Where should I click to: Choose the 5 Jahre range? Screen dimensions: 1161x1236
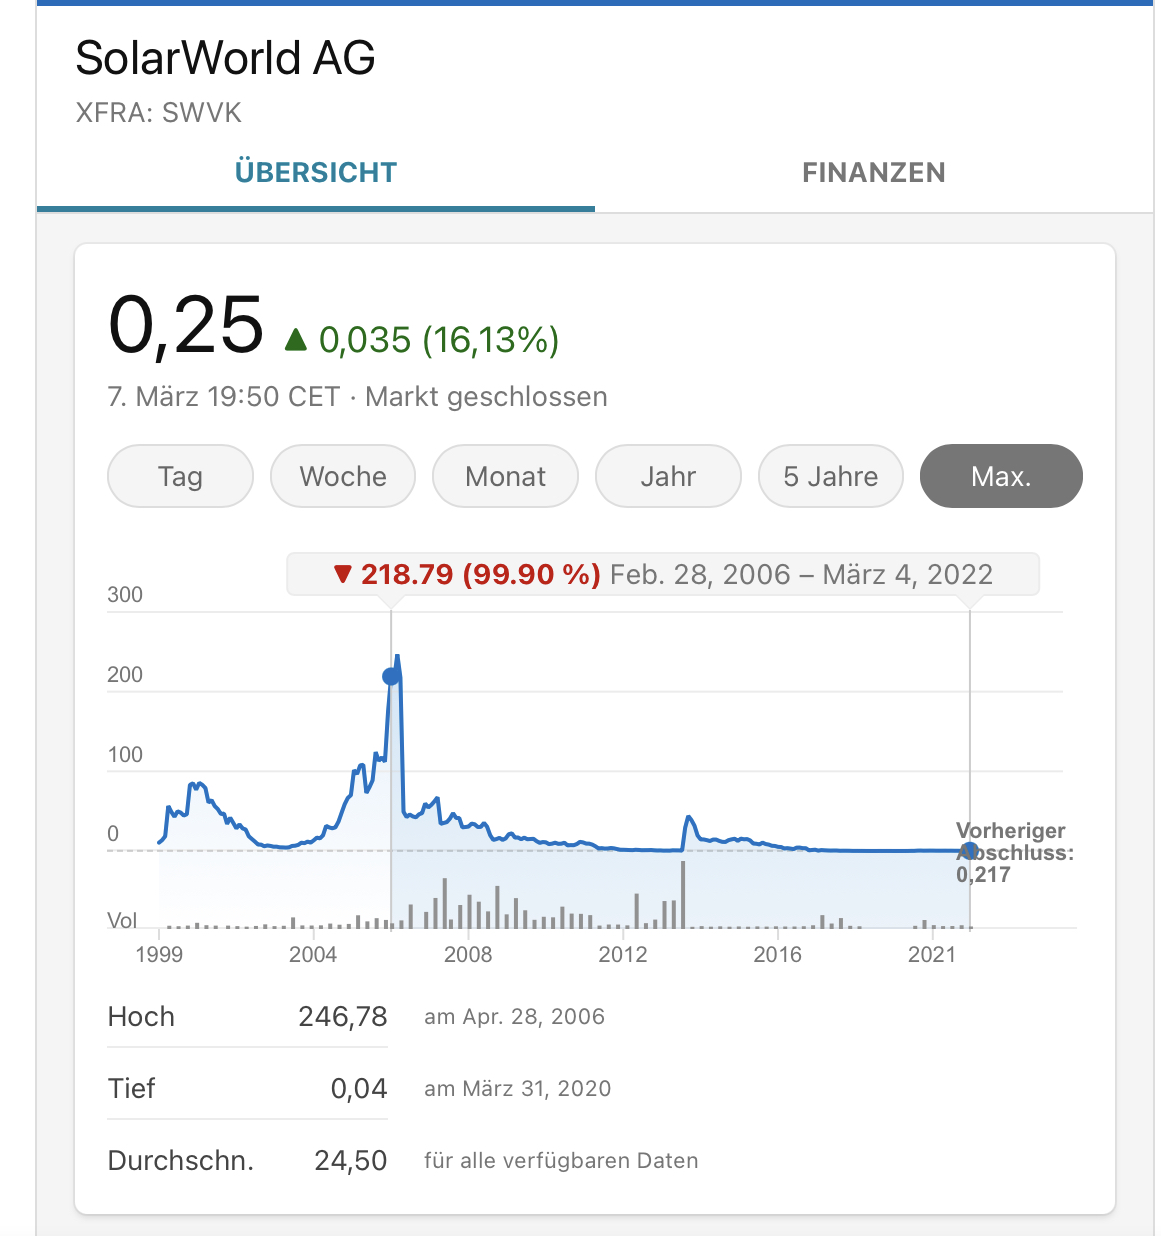[830, 476]
